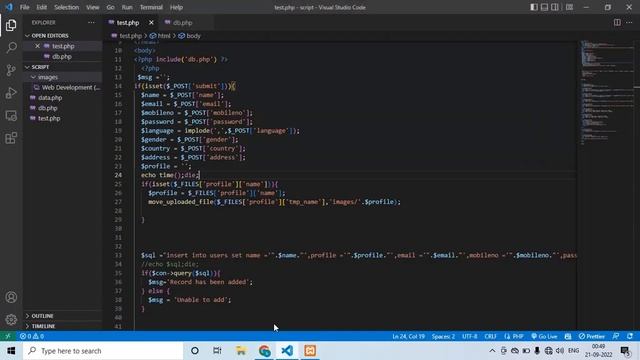
Task: Click the test.php breadcrumb item
Action: (127, 36)
